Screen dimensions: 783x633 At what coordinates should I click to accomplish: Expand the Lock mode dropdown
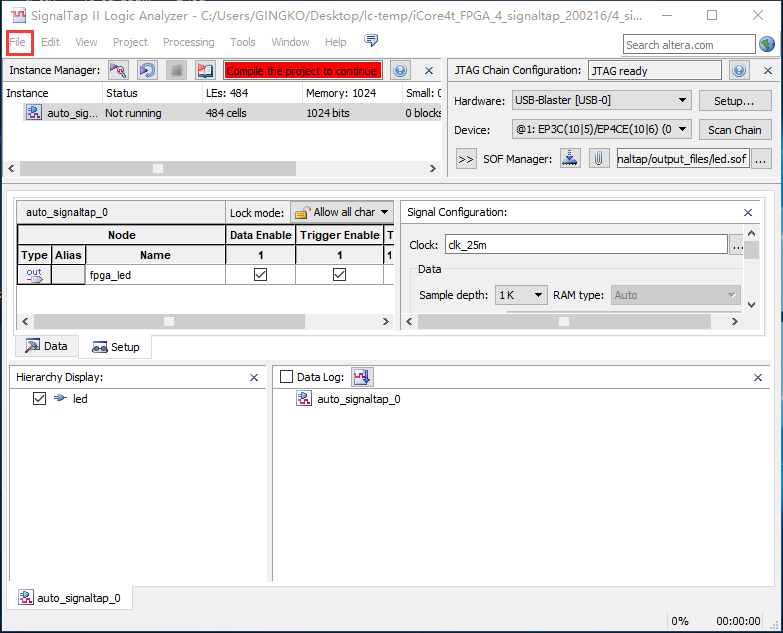coord(342,212)
